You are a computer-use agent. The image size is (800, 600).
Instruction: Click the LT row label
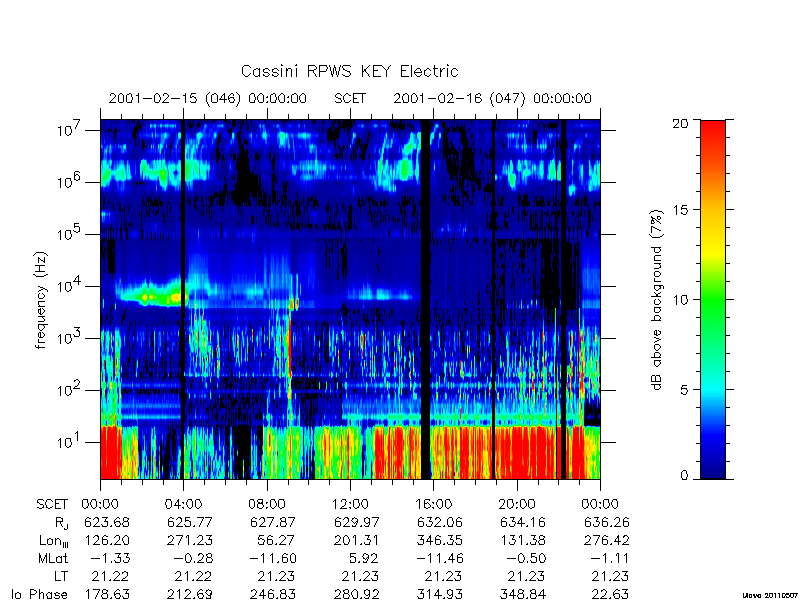[x=60, y=576]
